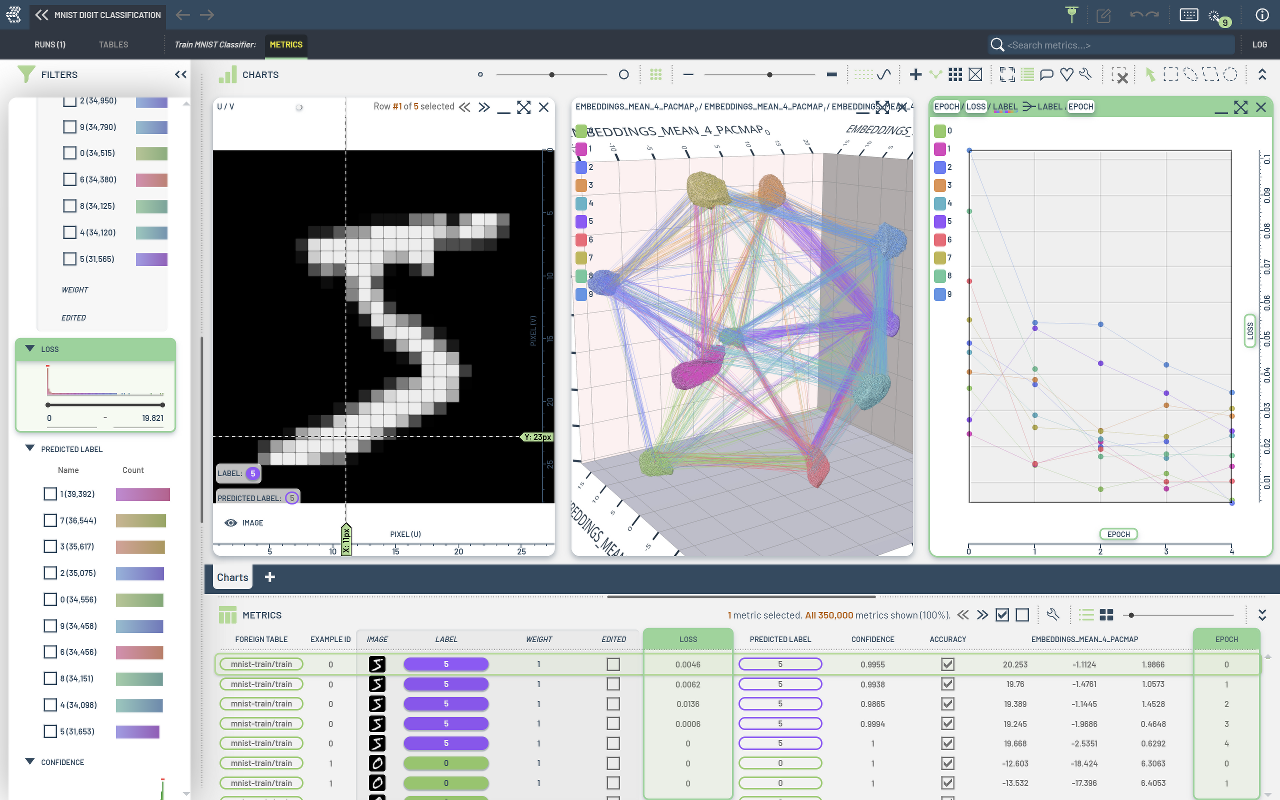This screenshot has width=1280, height=800.
Task: Switch metrics table to grid view
Action: pos(1107,615)
